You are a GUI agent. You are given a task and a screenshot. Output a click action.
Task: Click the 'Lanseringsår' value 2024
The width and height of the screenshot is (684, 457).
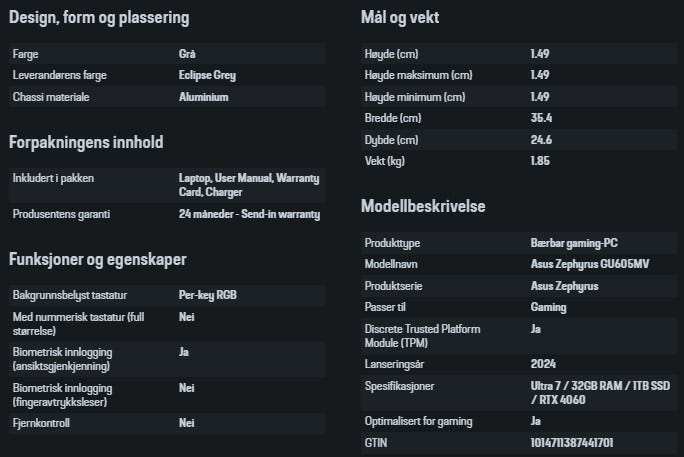pos(544,364)
